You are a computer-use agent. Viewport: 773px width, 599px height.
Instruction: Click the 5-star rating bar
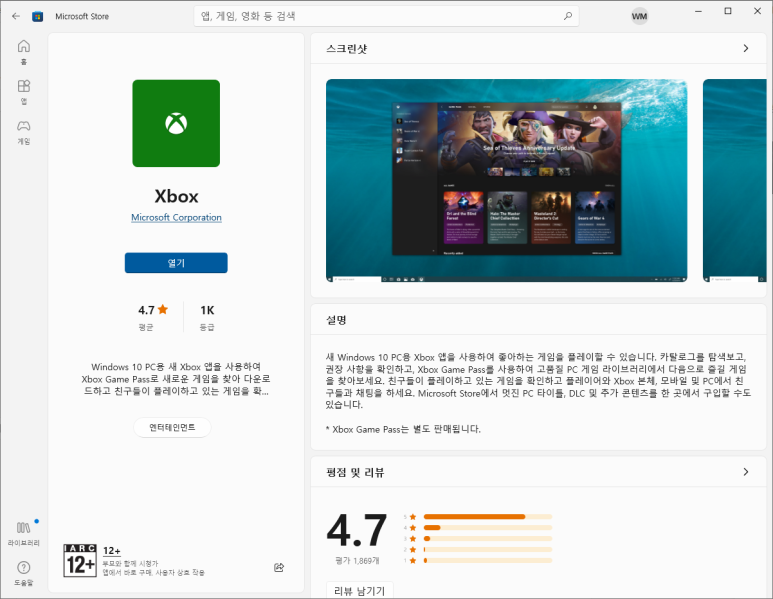[488, 517]
